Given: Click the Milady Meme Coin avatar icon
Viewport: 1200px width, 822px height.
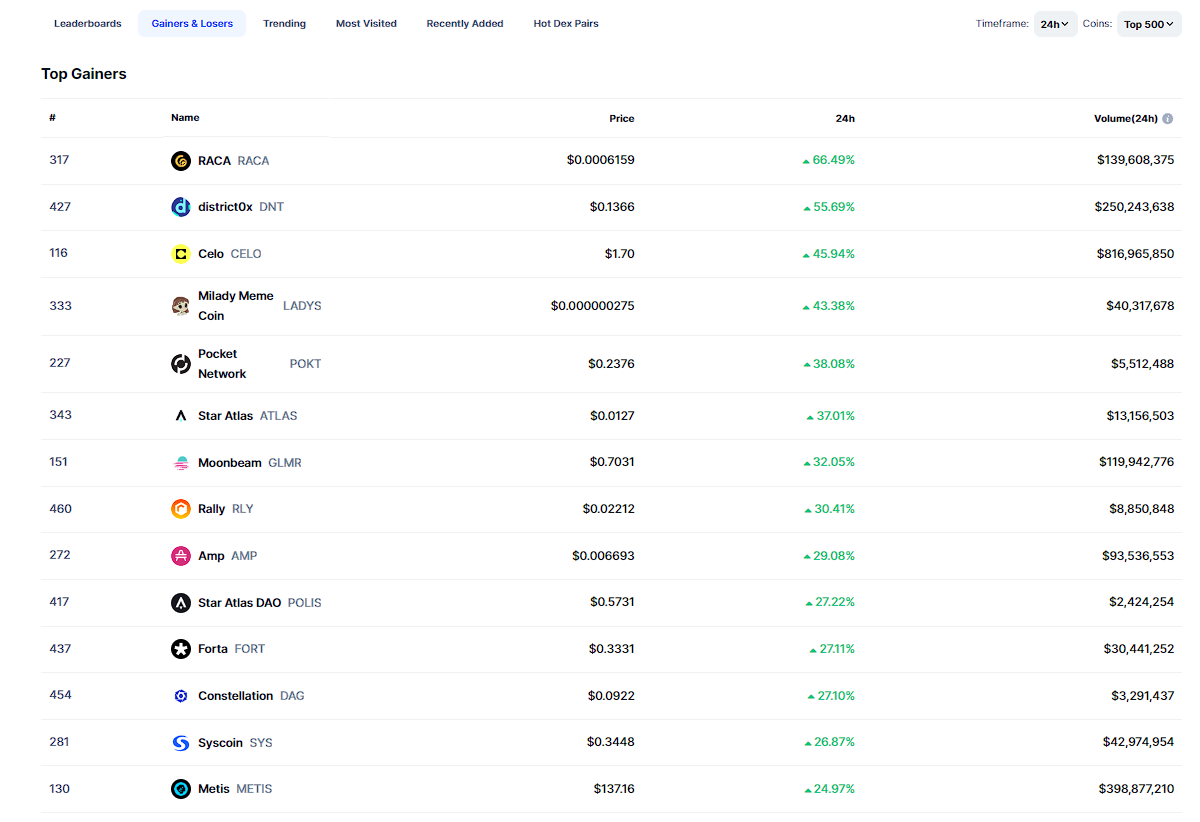Looking at the screenshot, I should pos(180,306).
